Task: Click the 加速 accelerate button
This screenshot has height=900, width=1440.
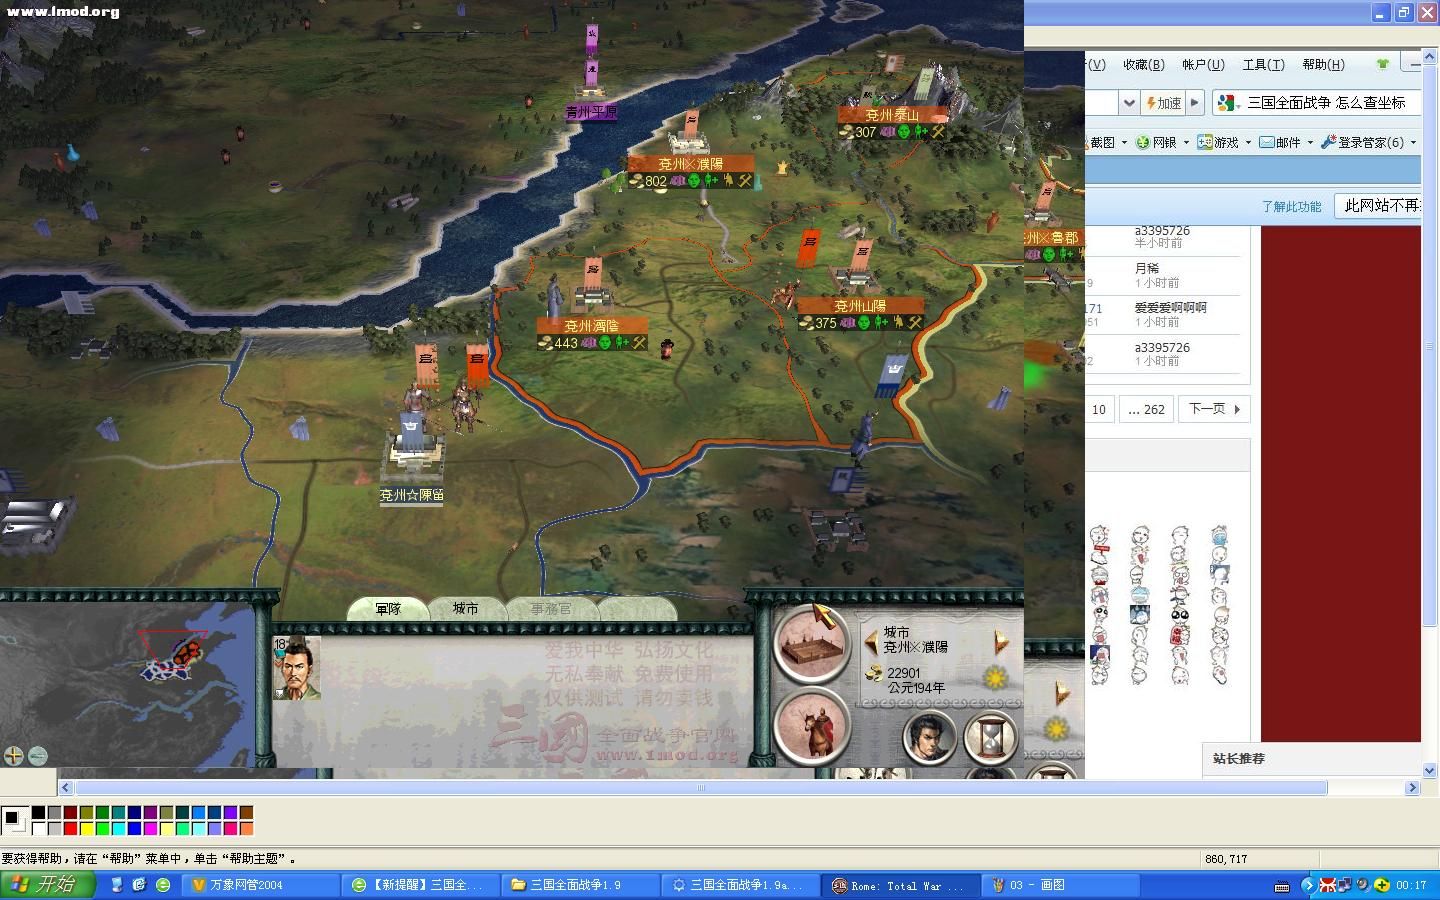Action: tap(1163, 102)
